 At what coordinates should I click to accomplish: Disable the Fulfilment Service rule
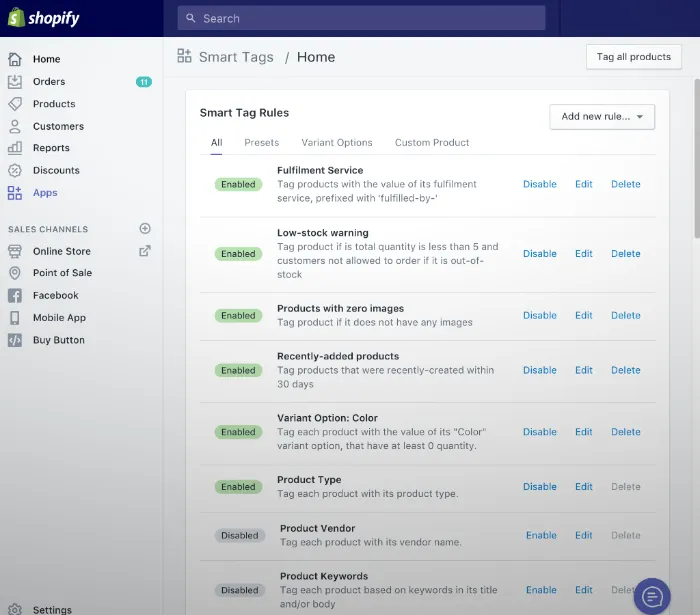pyautogui.click(x=539, y=184)
